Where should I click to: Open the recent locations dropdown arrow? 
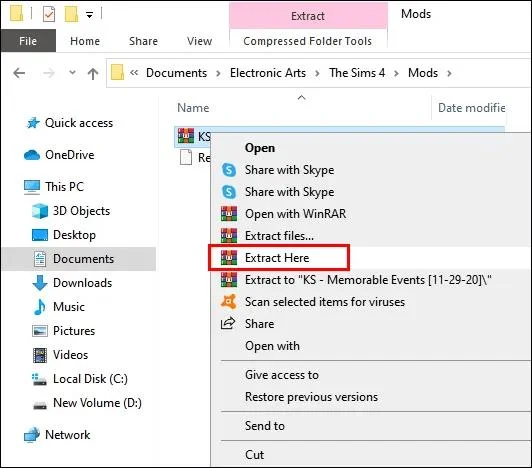point(72,72)
